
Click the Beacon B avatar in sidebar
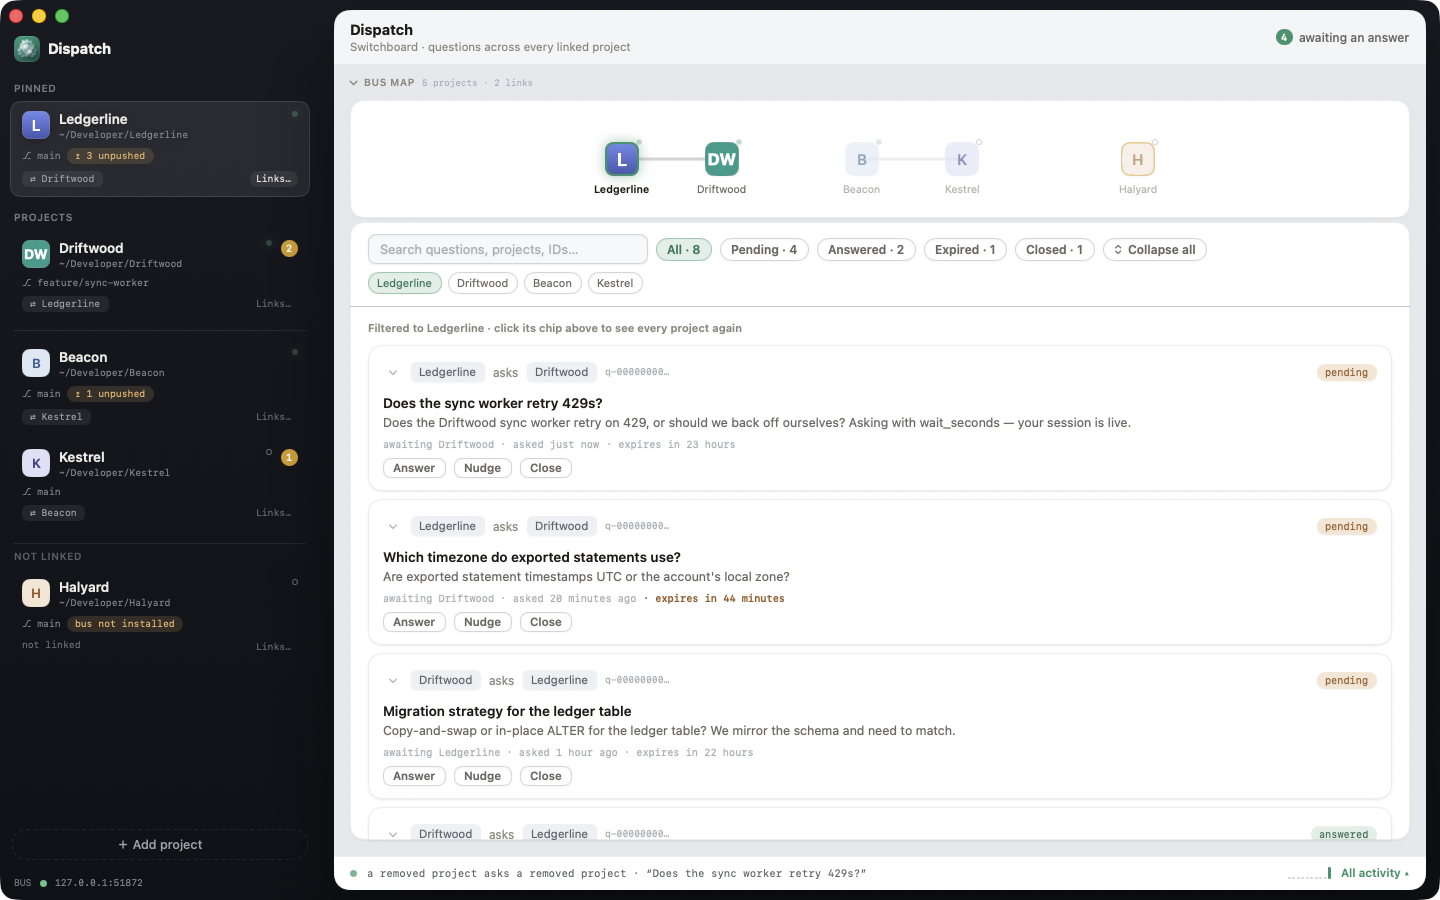[36, 363]
